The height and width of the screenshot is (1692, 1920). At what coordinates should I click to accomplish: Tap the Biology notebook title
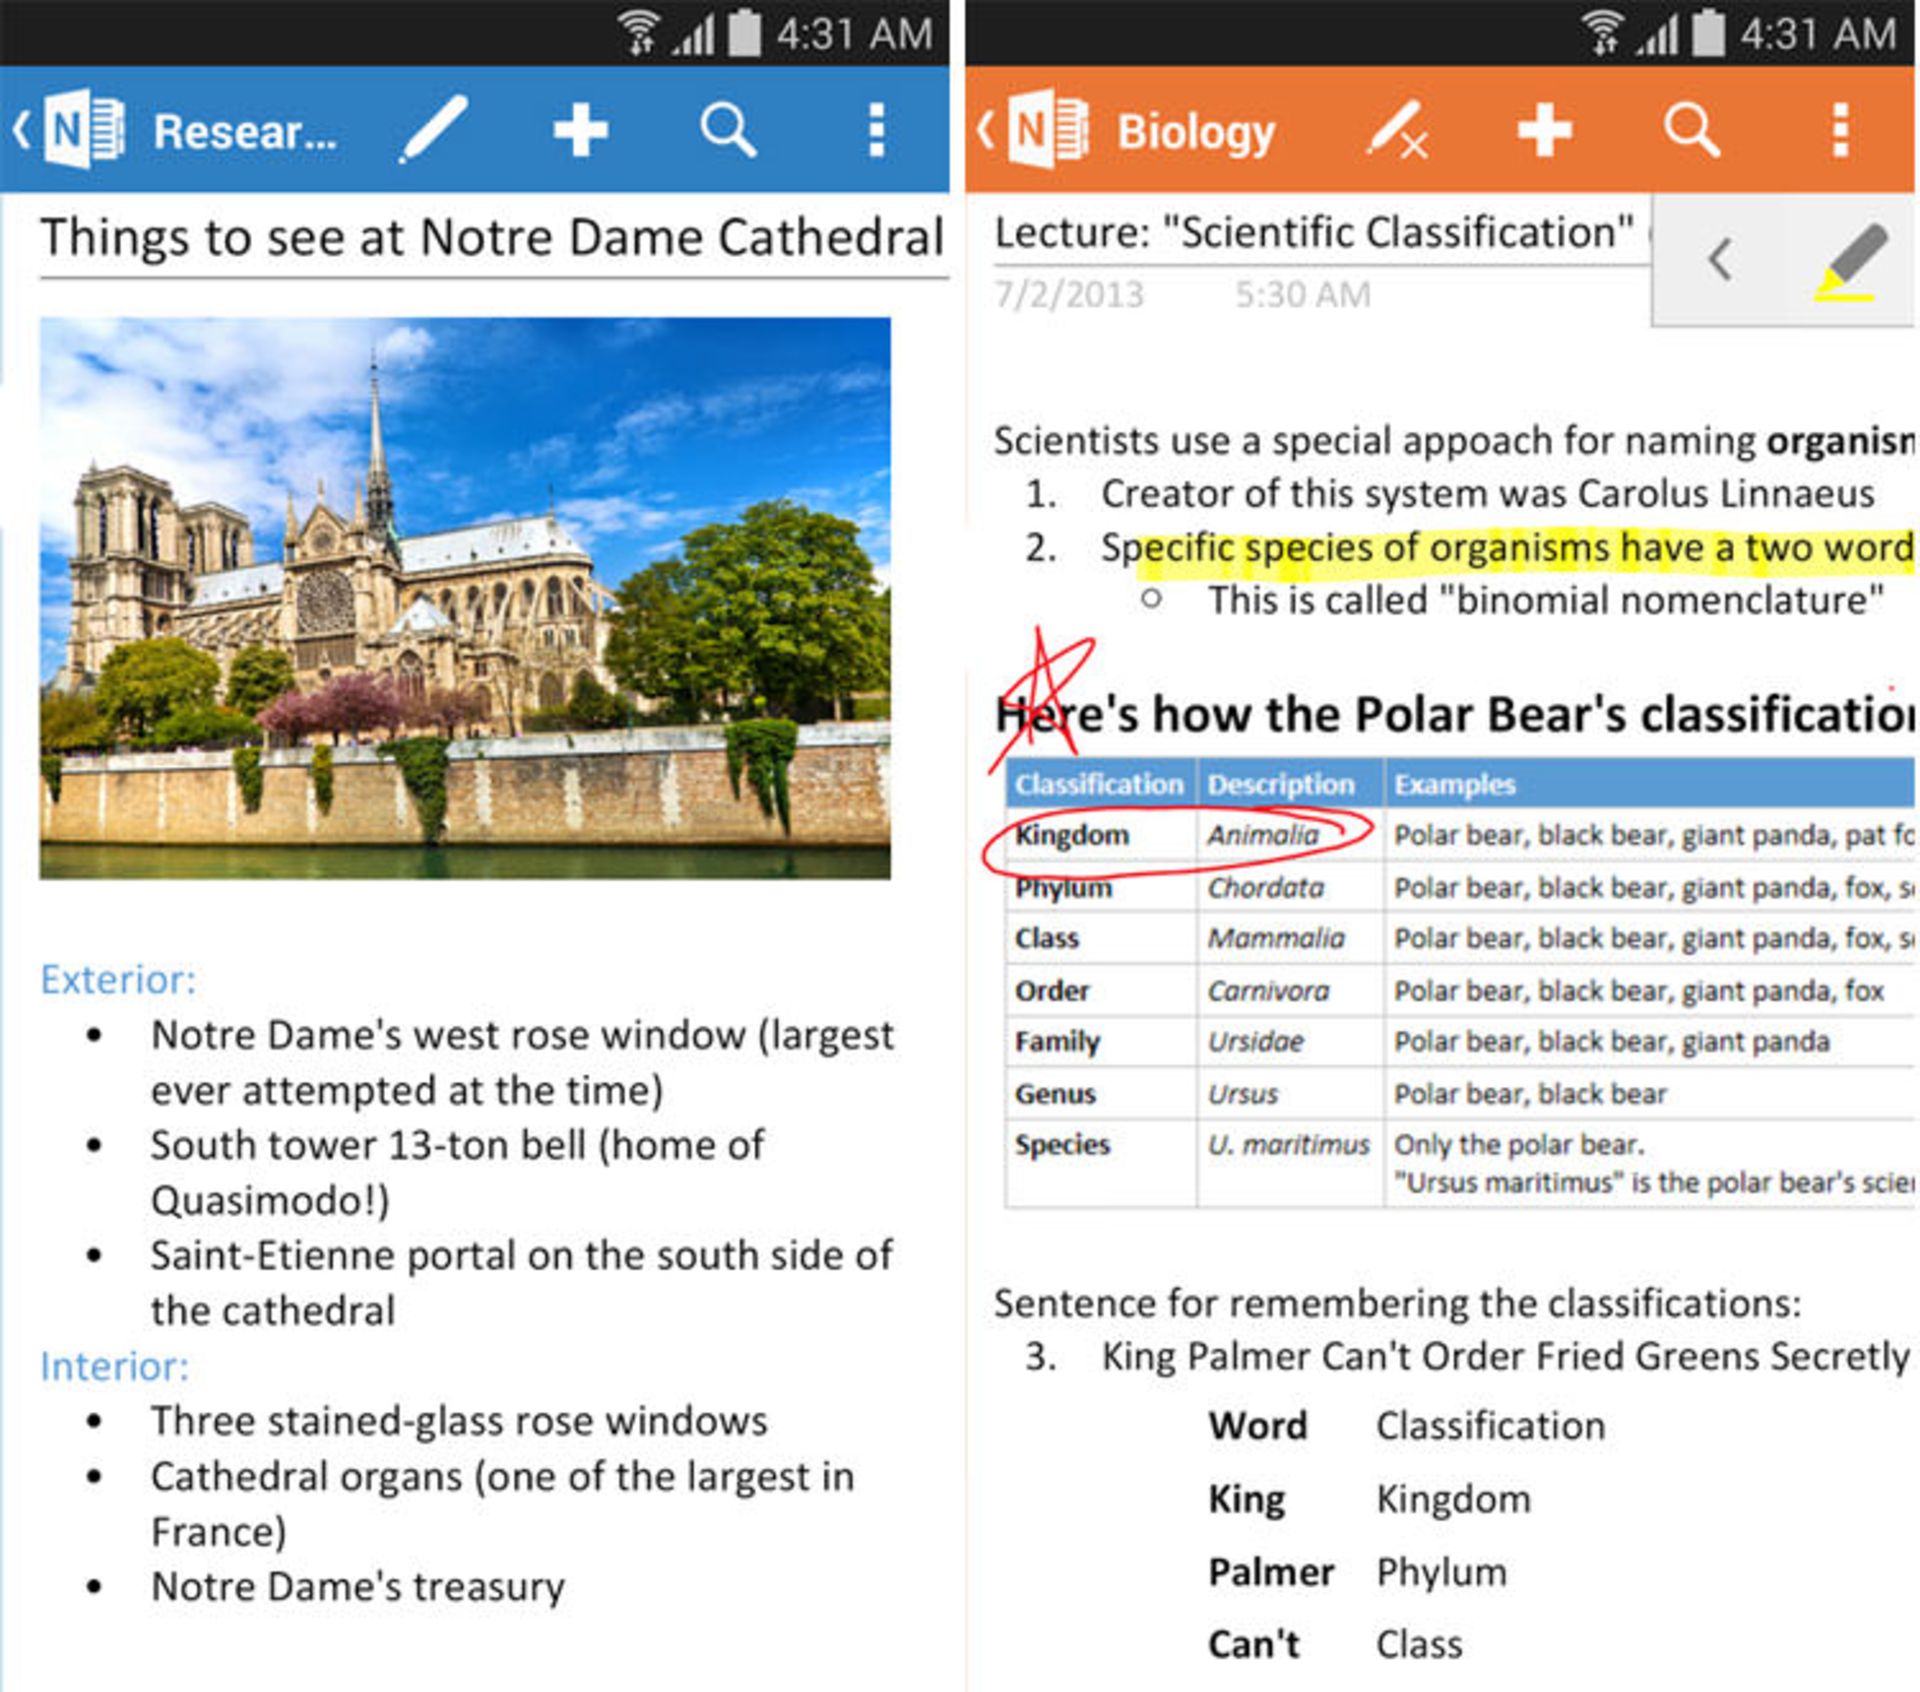(x=1195, y=132)
